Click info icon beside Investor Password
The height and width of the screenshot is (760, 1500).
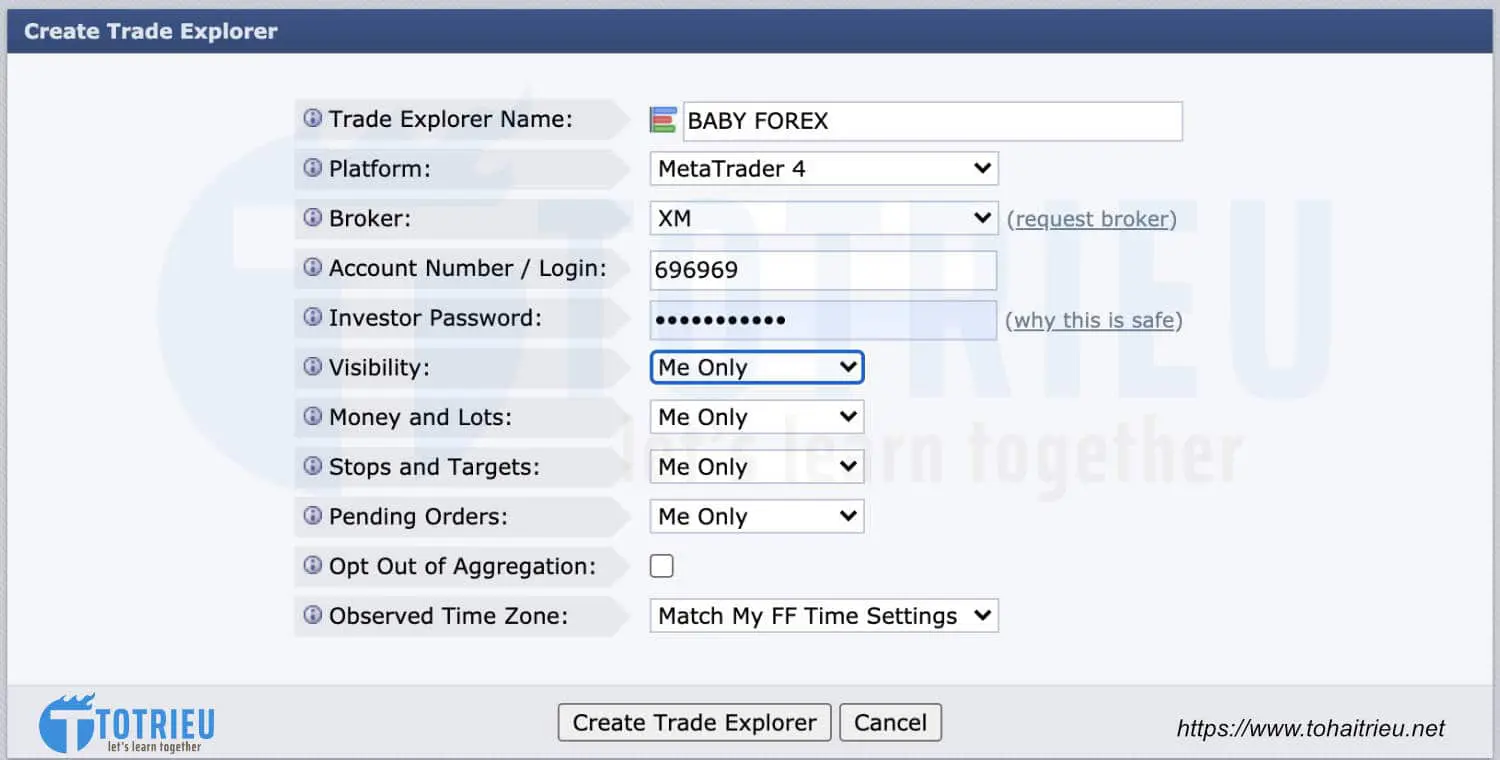tap(313, 318)
